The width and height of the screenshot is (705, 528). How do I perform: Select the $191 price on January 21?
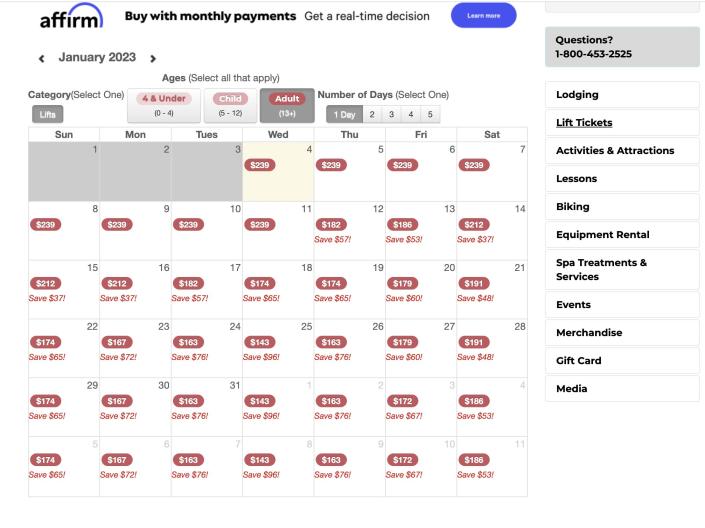[x=473, y=283]
